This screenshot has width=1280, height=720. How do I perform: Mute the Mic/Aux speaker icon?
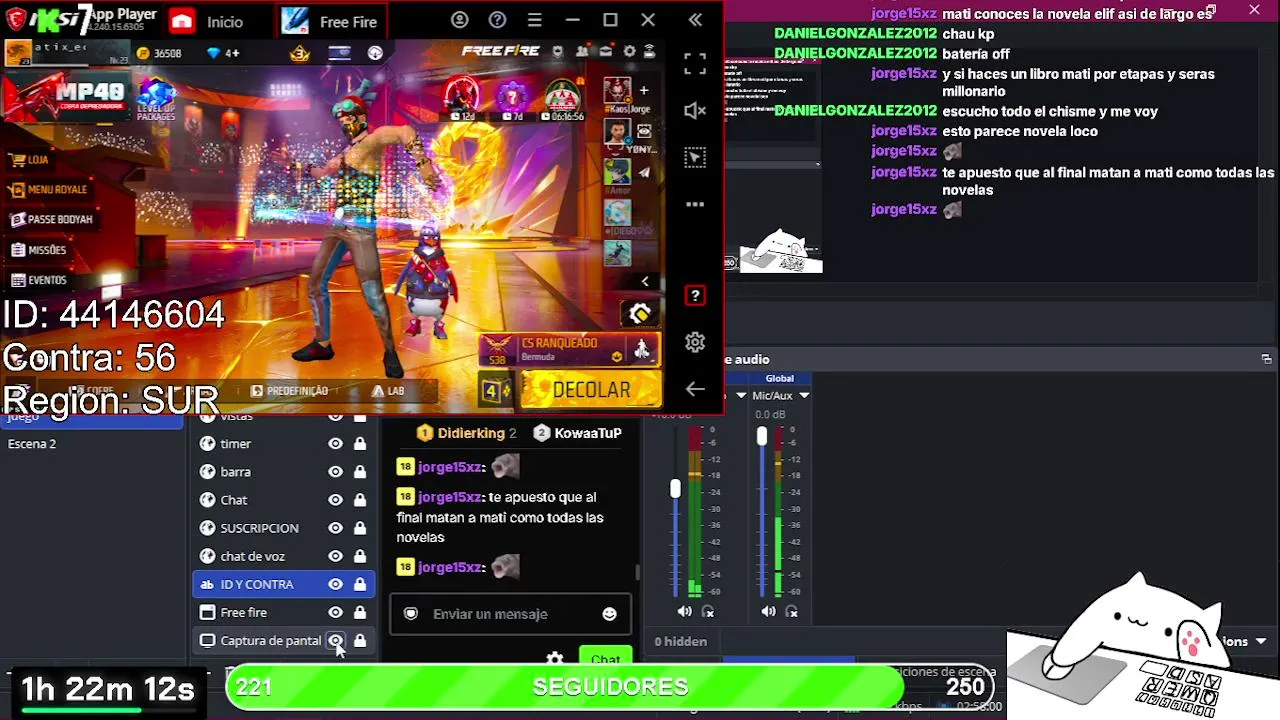(x=768, y=611)
